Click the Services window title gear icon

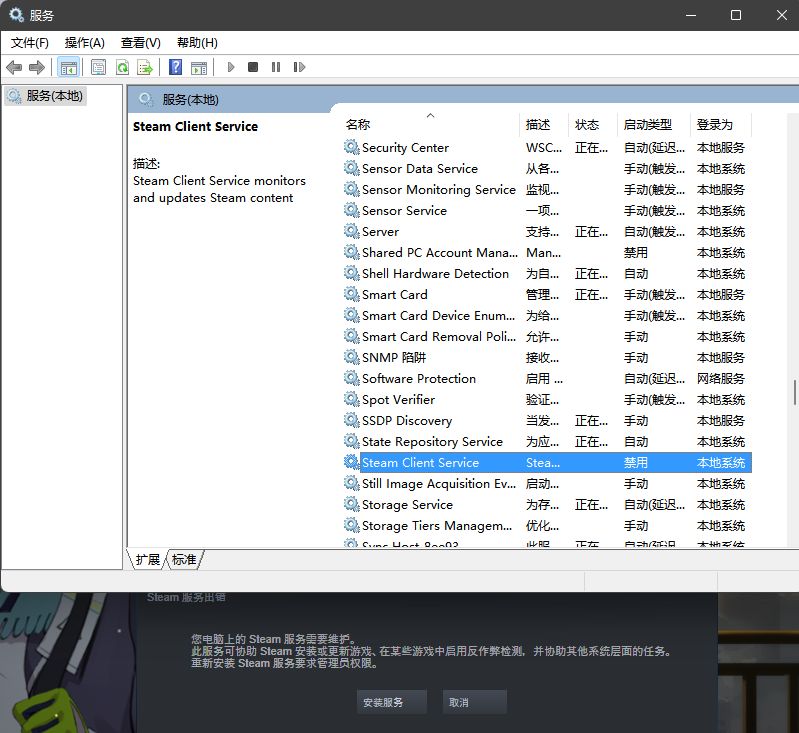[16, 15]
